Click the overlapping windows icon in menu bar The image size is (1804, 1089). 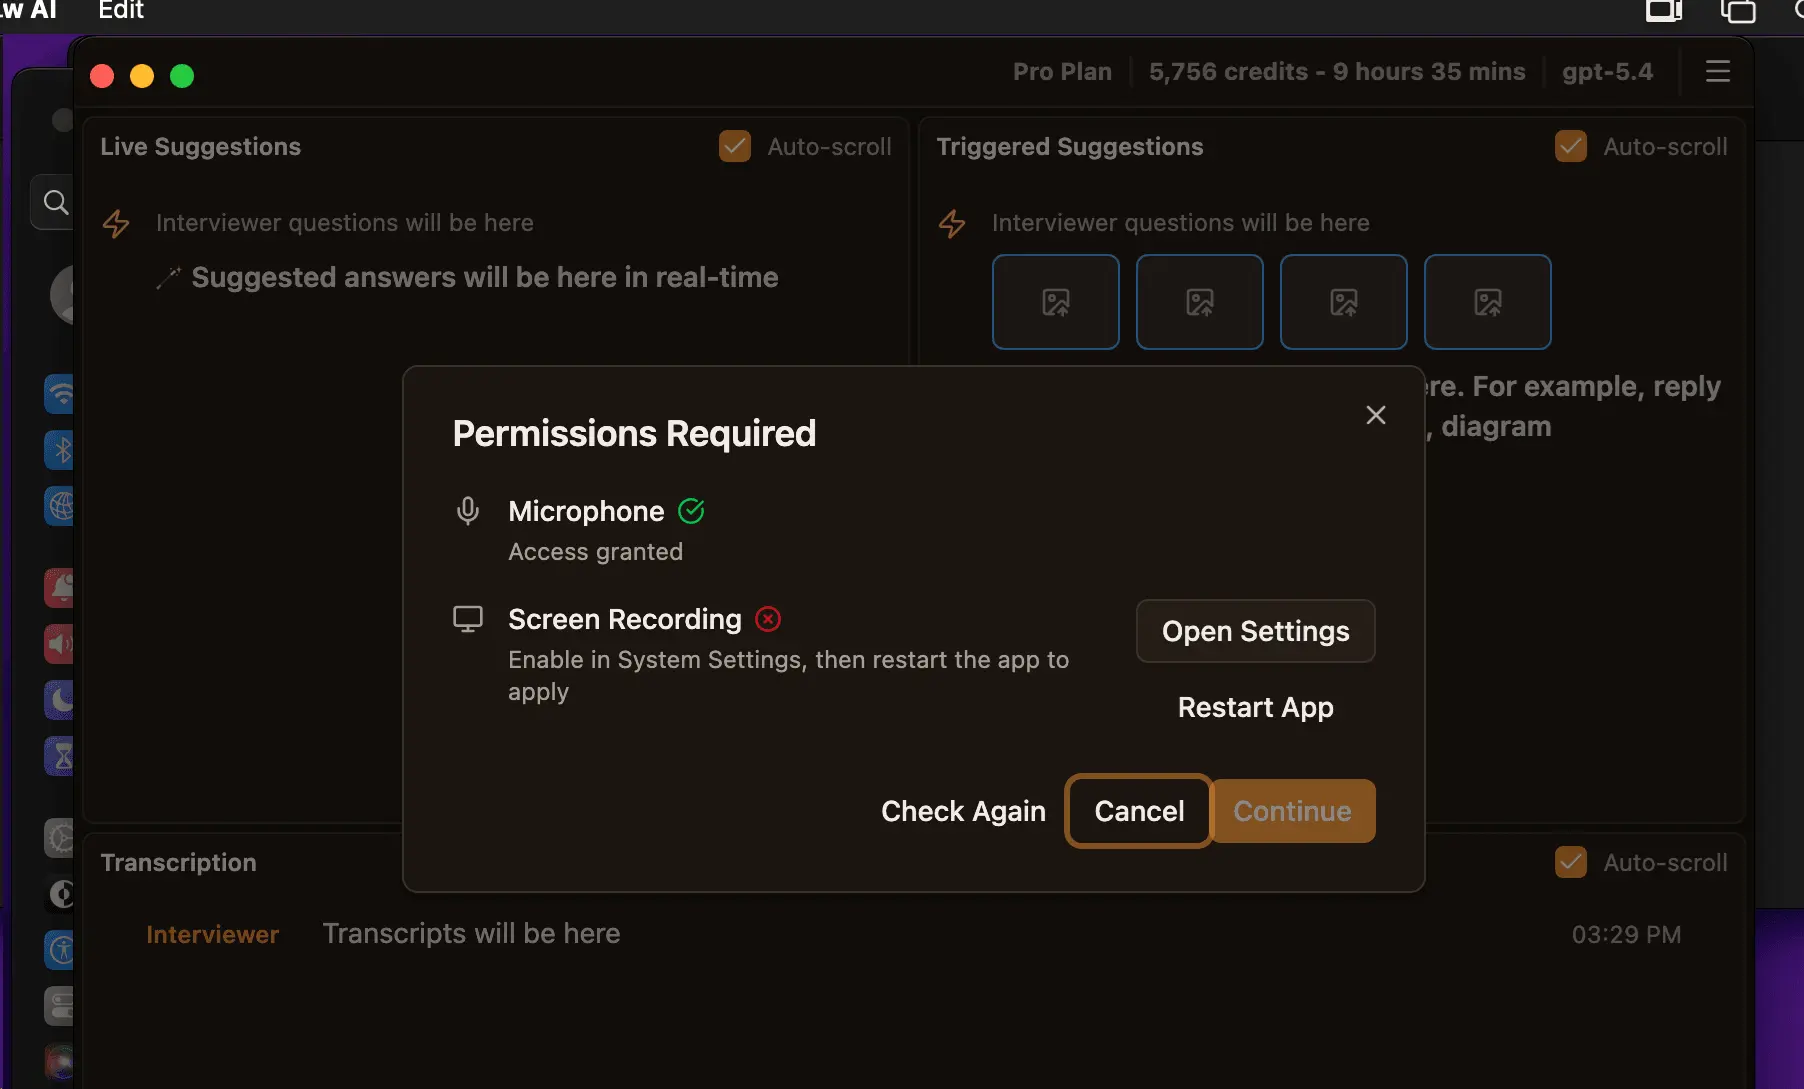click(1738, 11)
